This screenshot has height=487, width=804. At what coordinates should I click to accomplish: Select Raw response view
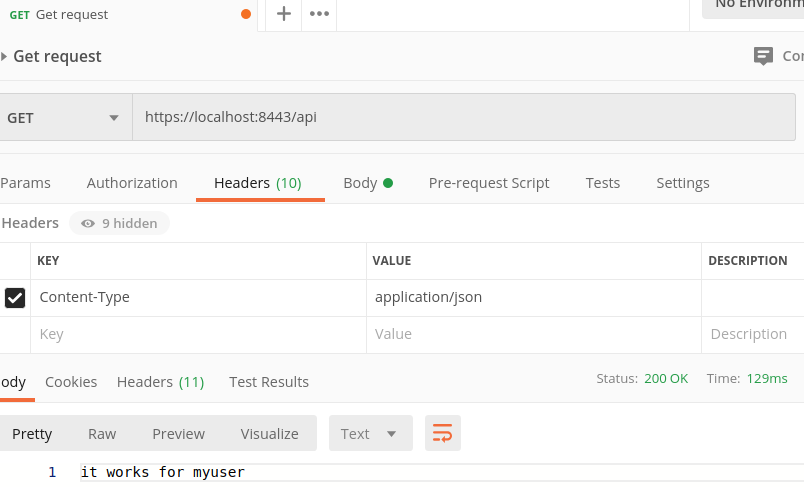click(102, 434)
